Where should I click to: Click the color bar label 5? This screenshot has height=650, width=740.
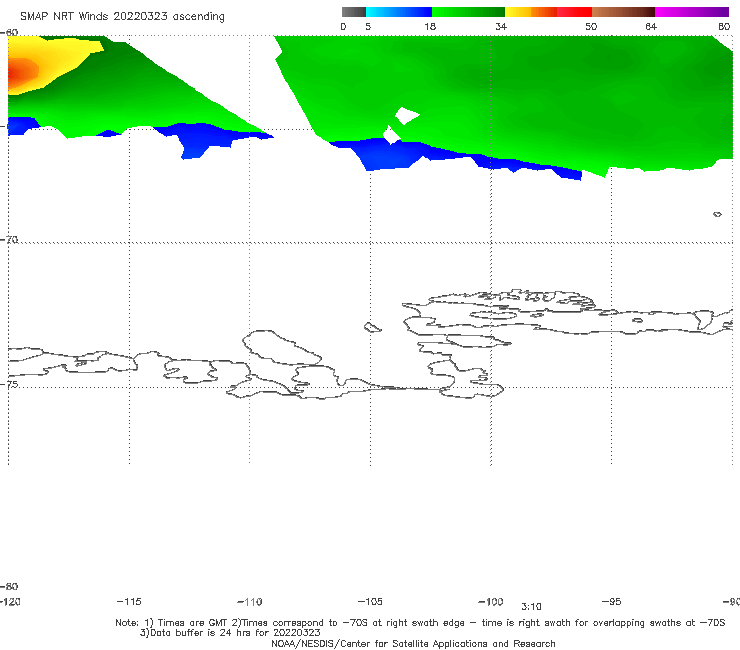(368, 26)
